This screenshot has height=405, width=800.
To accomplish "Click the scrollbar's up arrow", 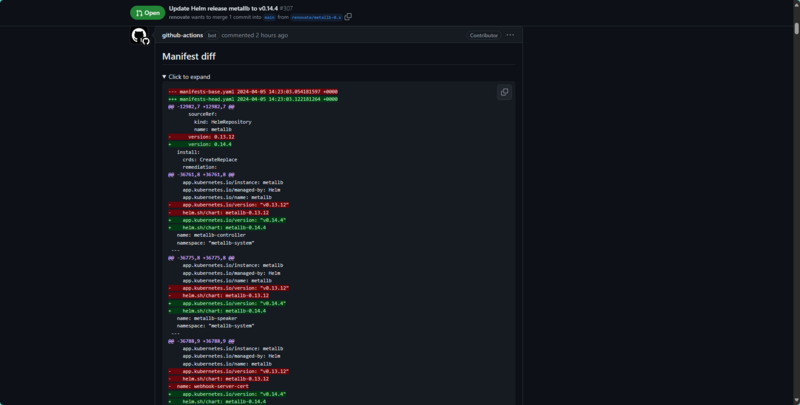I will [796, 4].
